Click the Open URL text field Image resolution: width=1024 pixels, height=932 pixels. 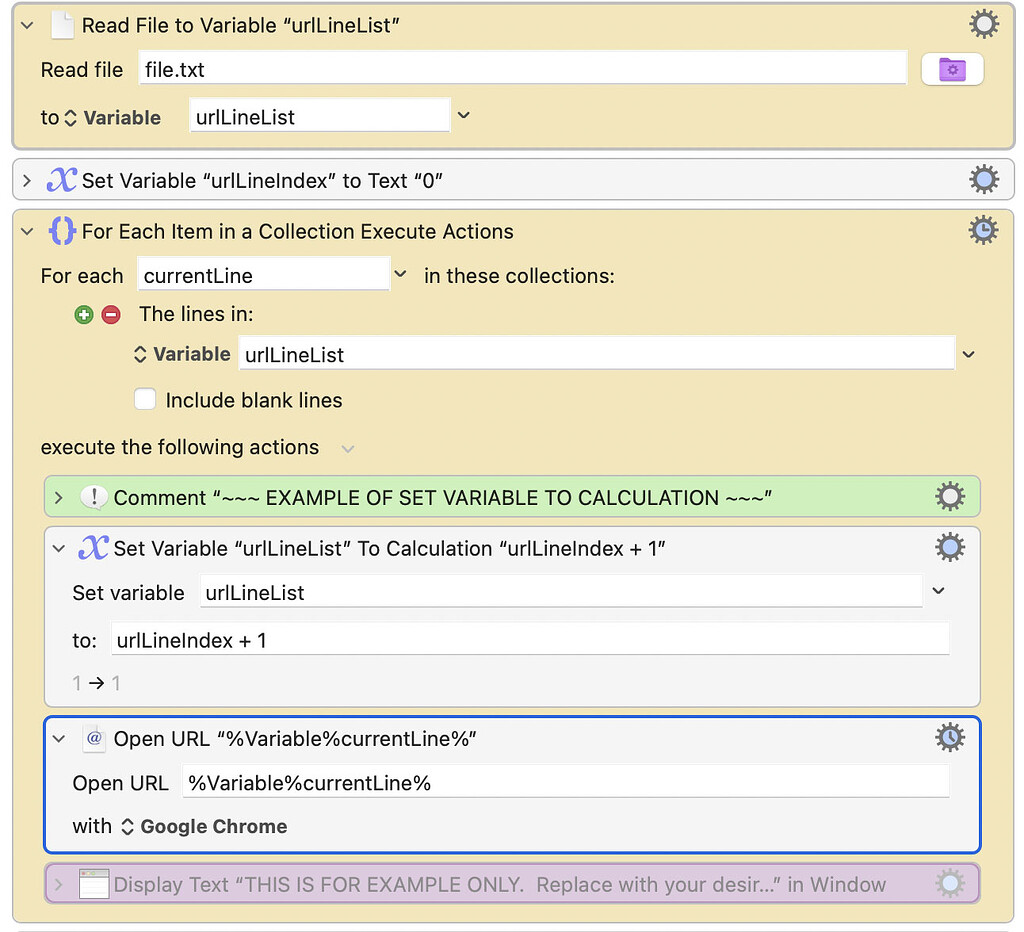coord(565,783)
